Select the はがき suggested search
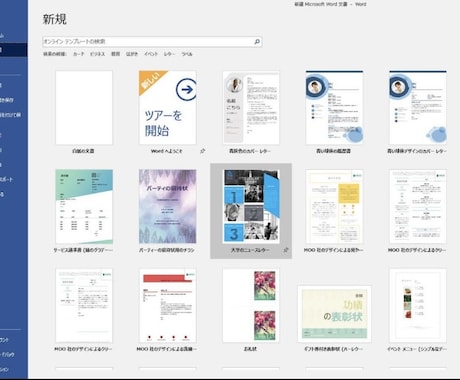 [x=132, y=54]
